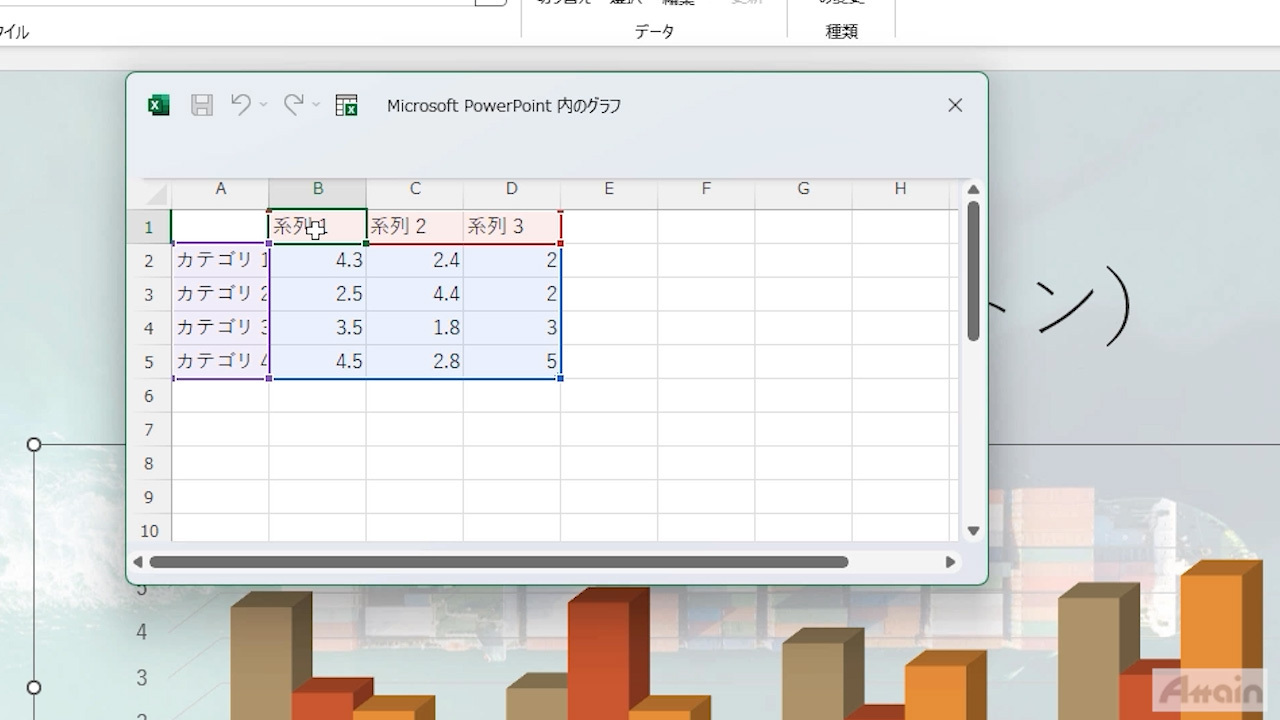Open the Redo history dropdown arrow

(x=316, y=104)
